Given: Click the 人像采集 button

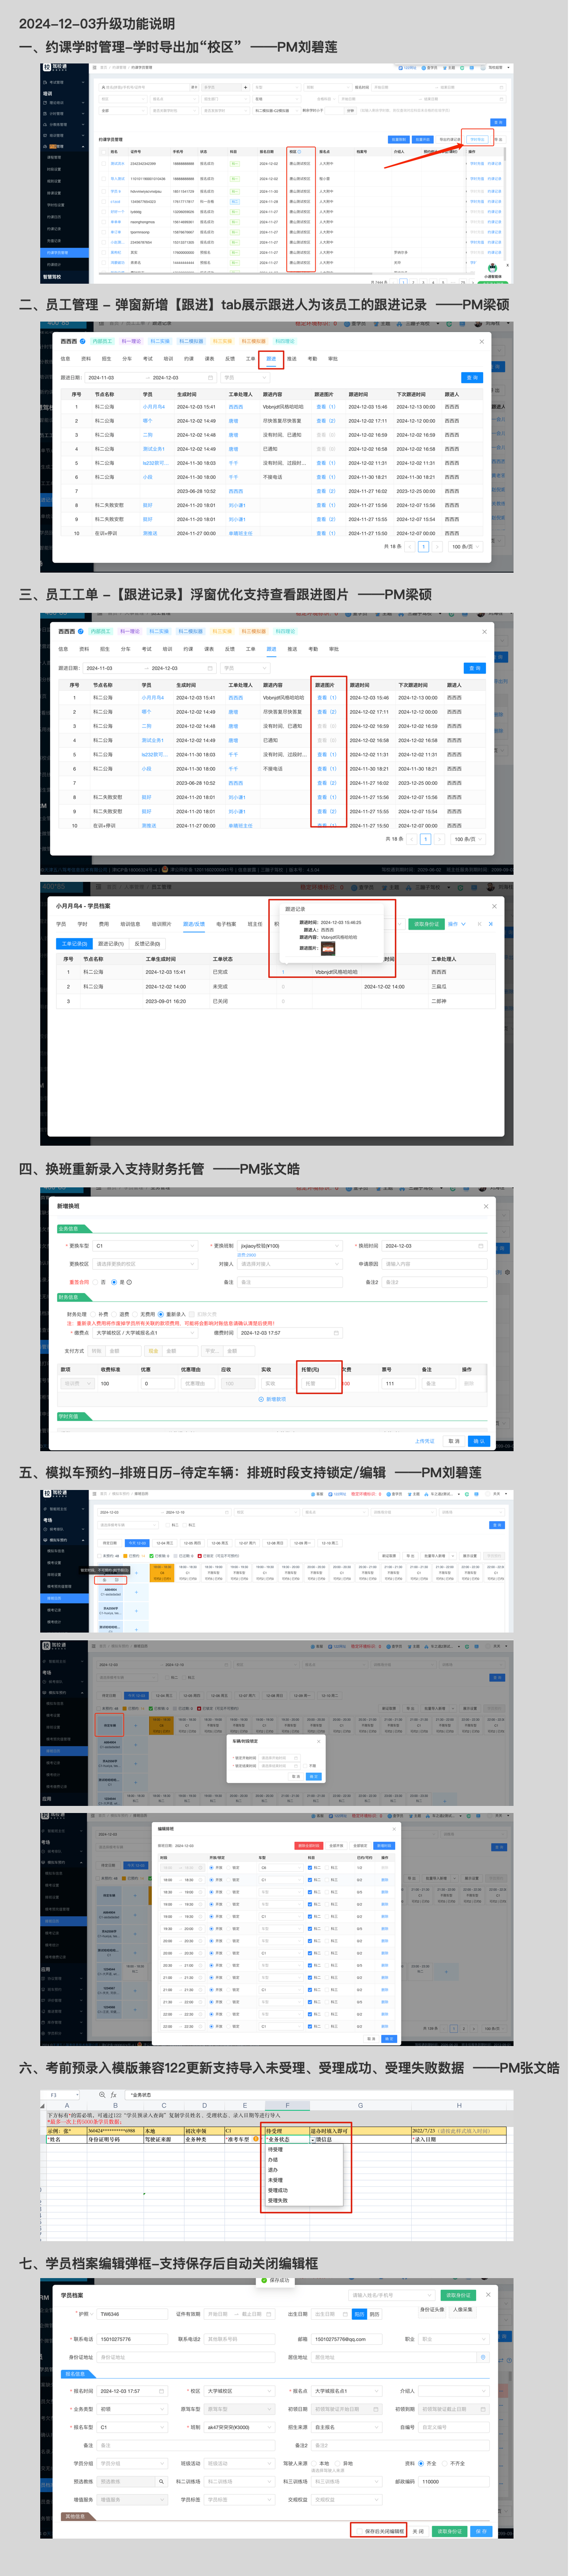Looking at the screenshot, I should tap(463, 2309).
